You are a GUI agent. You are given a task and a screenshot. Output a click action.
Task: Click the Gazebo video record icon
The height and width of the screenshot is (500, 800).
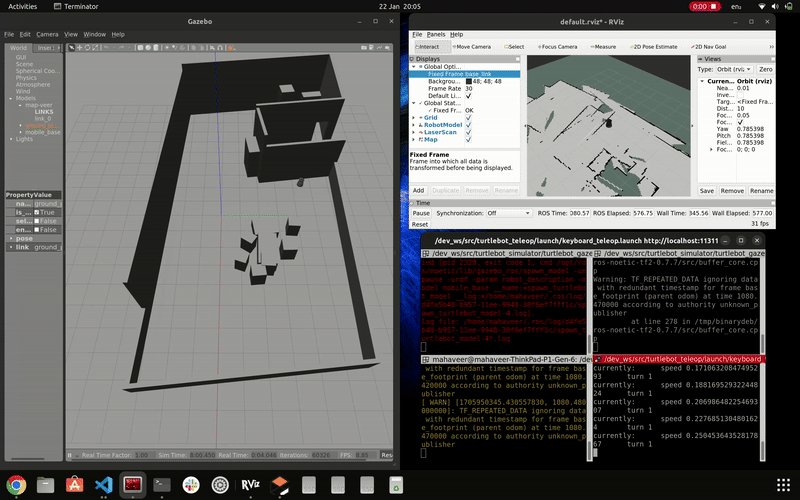click(x=388, y=47)
